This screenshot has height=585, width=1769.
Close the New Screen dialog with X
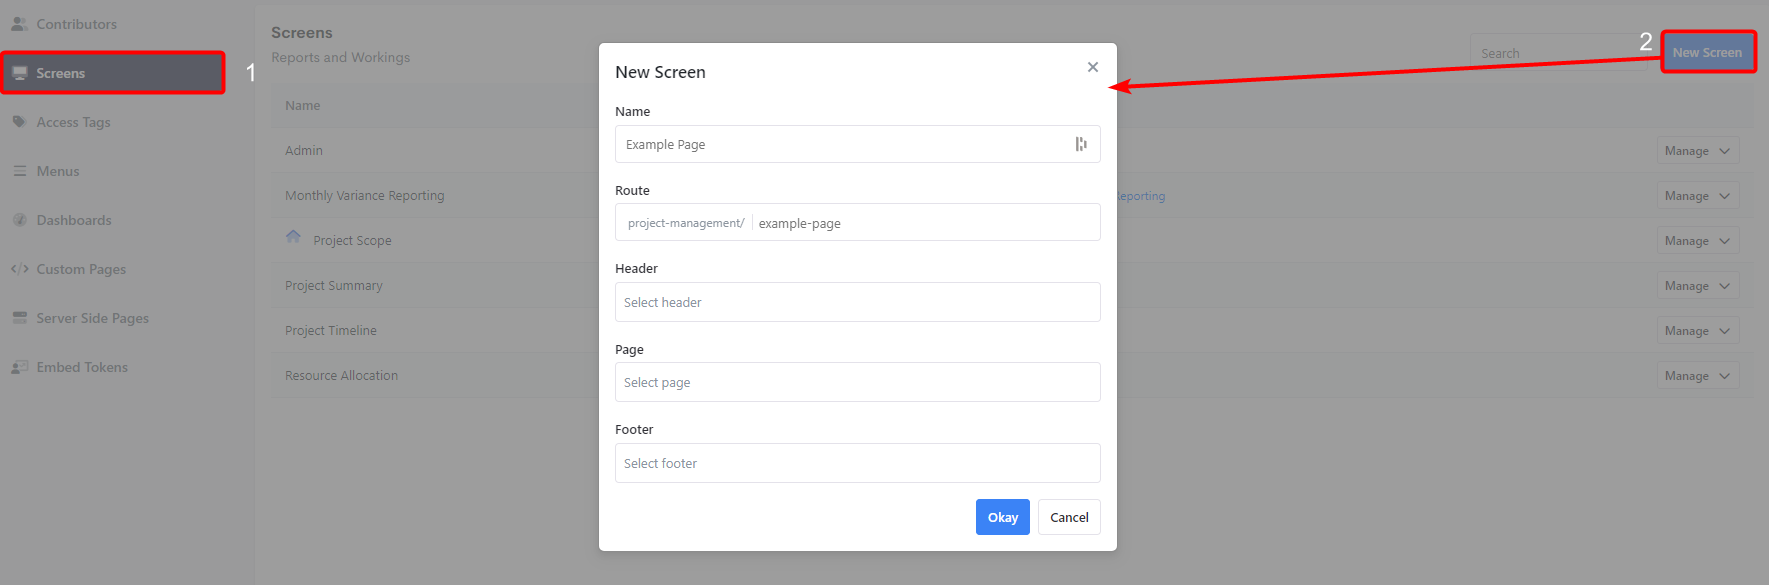1092,67
